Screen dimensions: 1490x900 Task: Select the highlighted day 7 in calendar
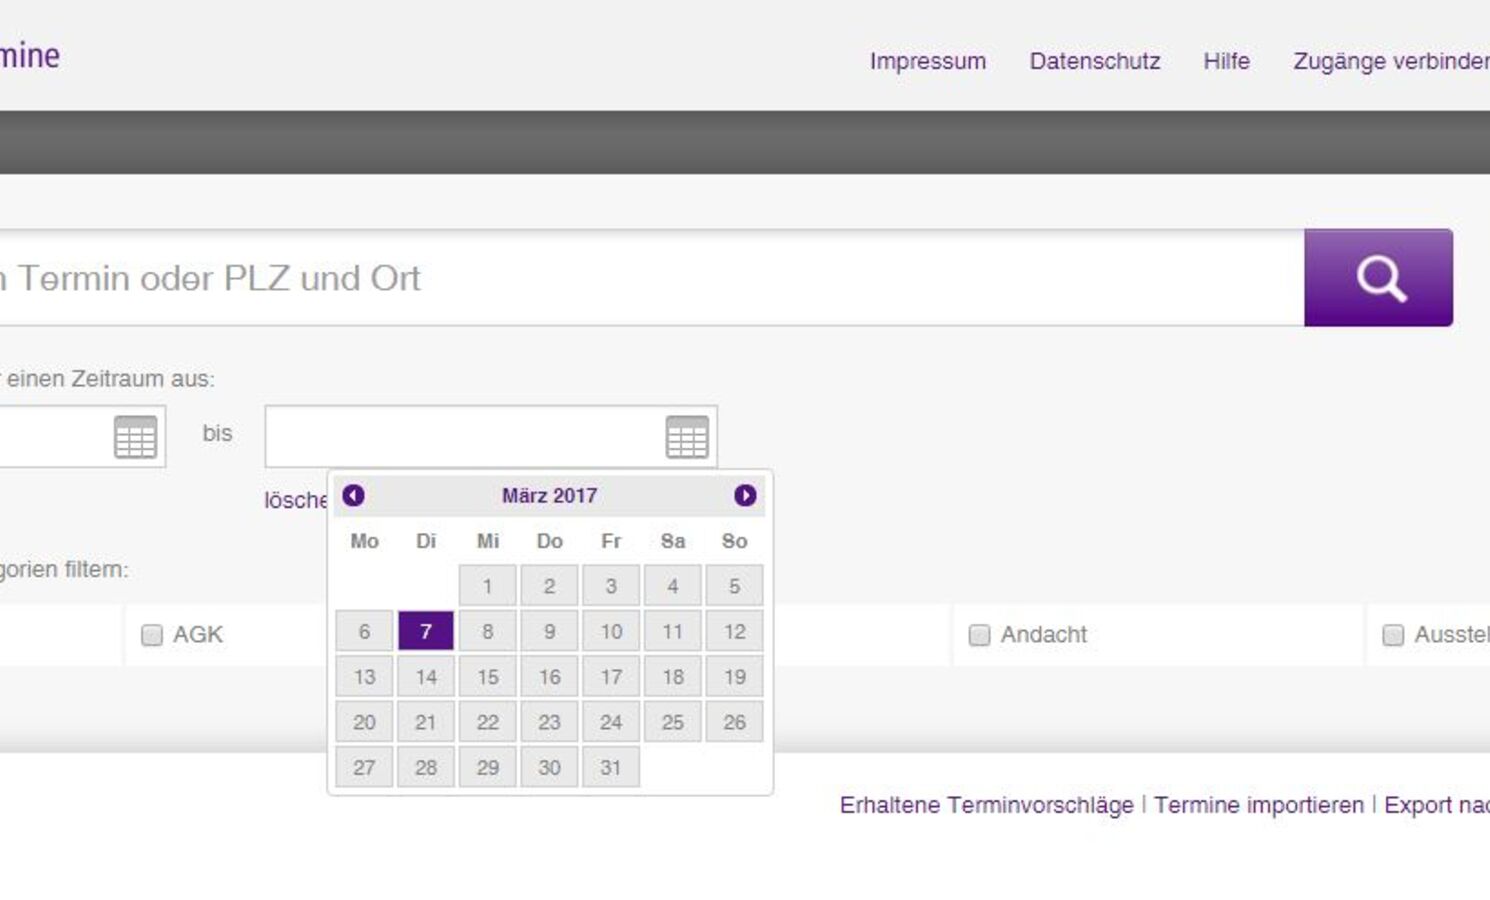tap(426, 631)
